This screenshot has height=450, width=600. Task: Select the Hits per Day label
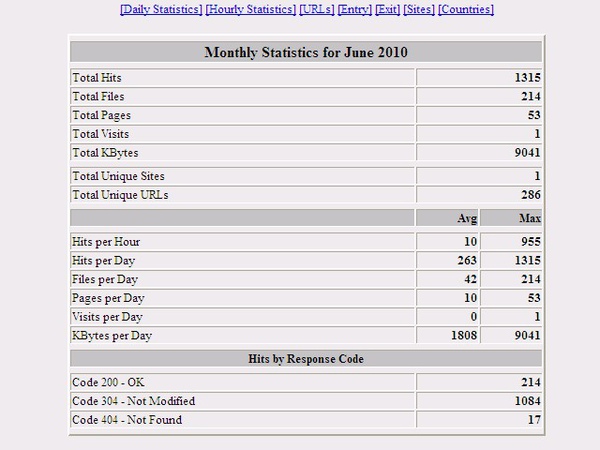(x=103, y=261)
